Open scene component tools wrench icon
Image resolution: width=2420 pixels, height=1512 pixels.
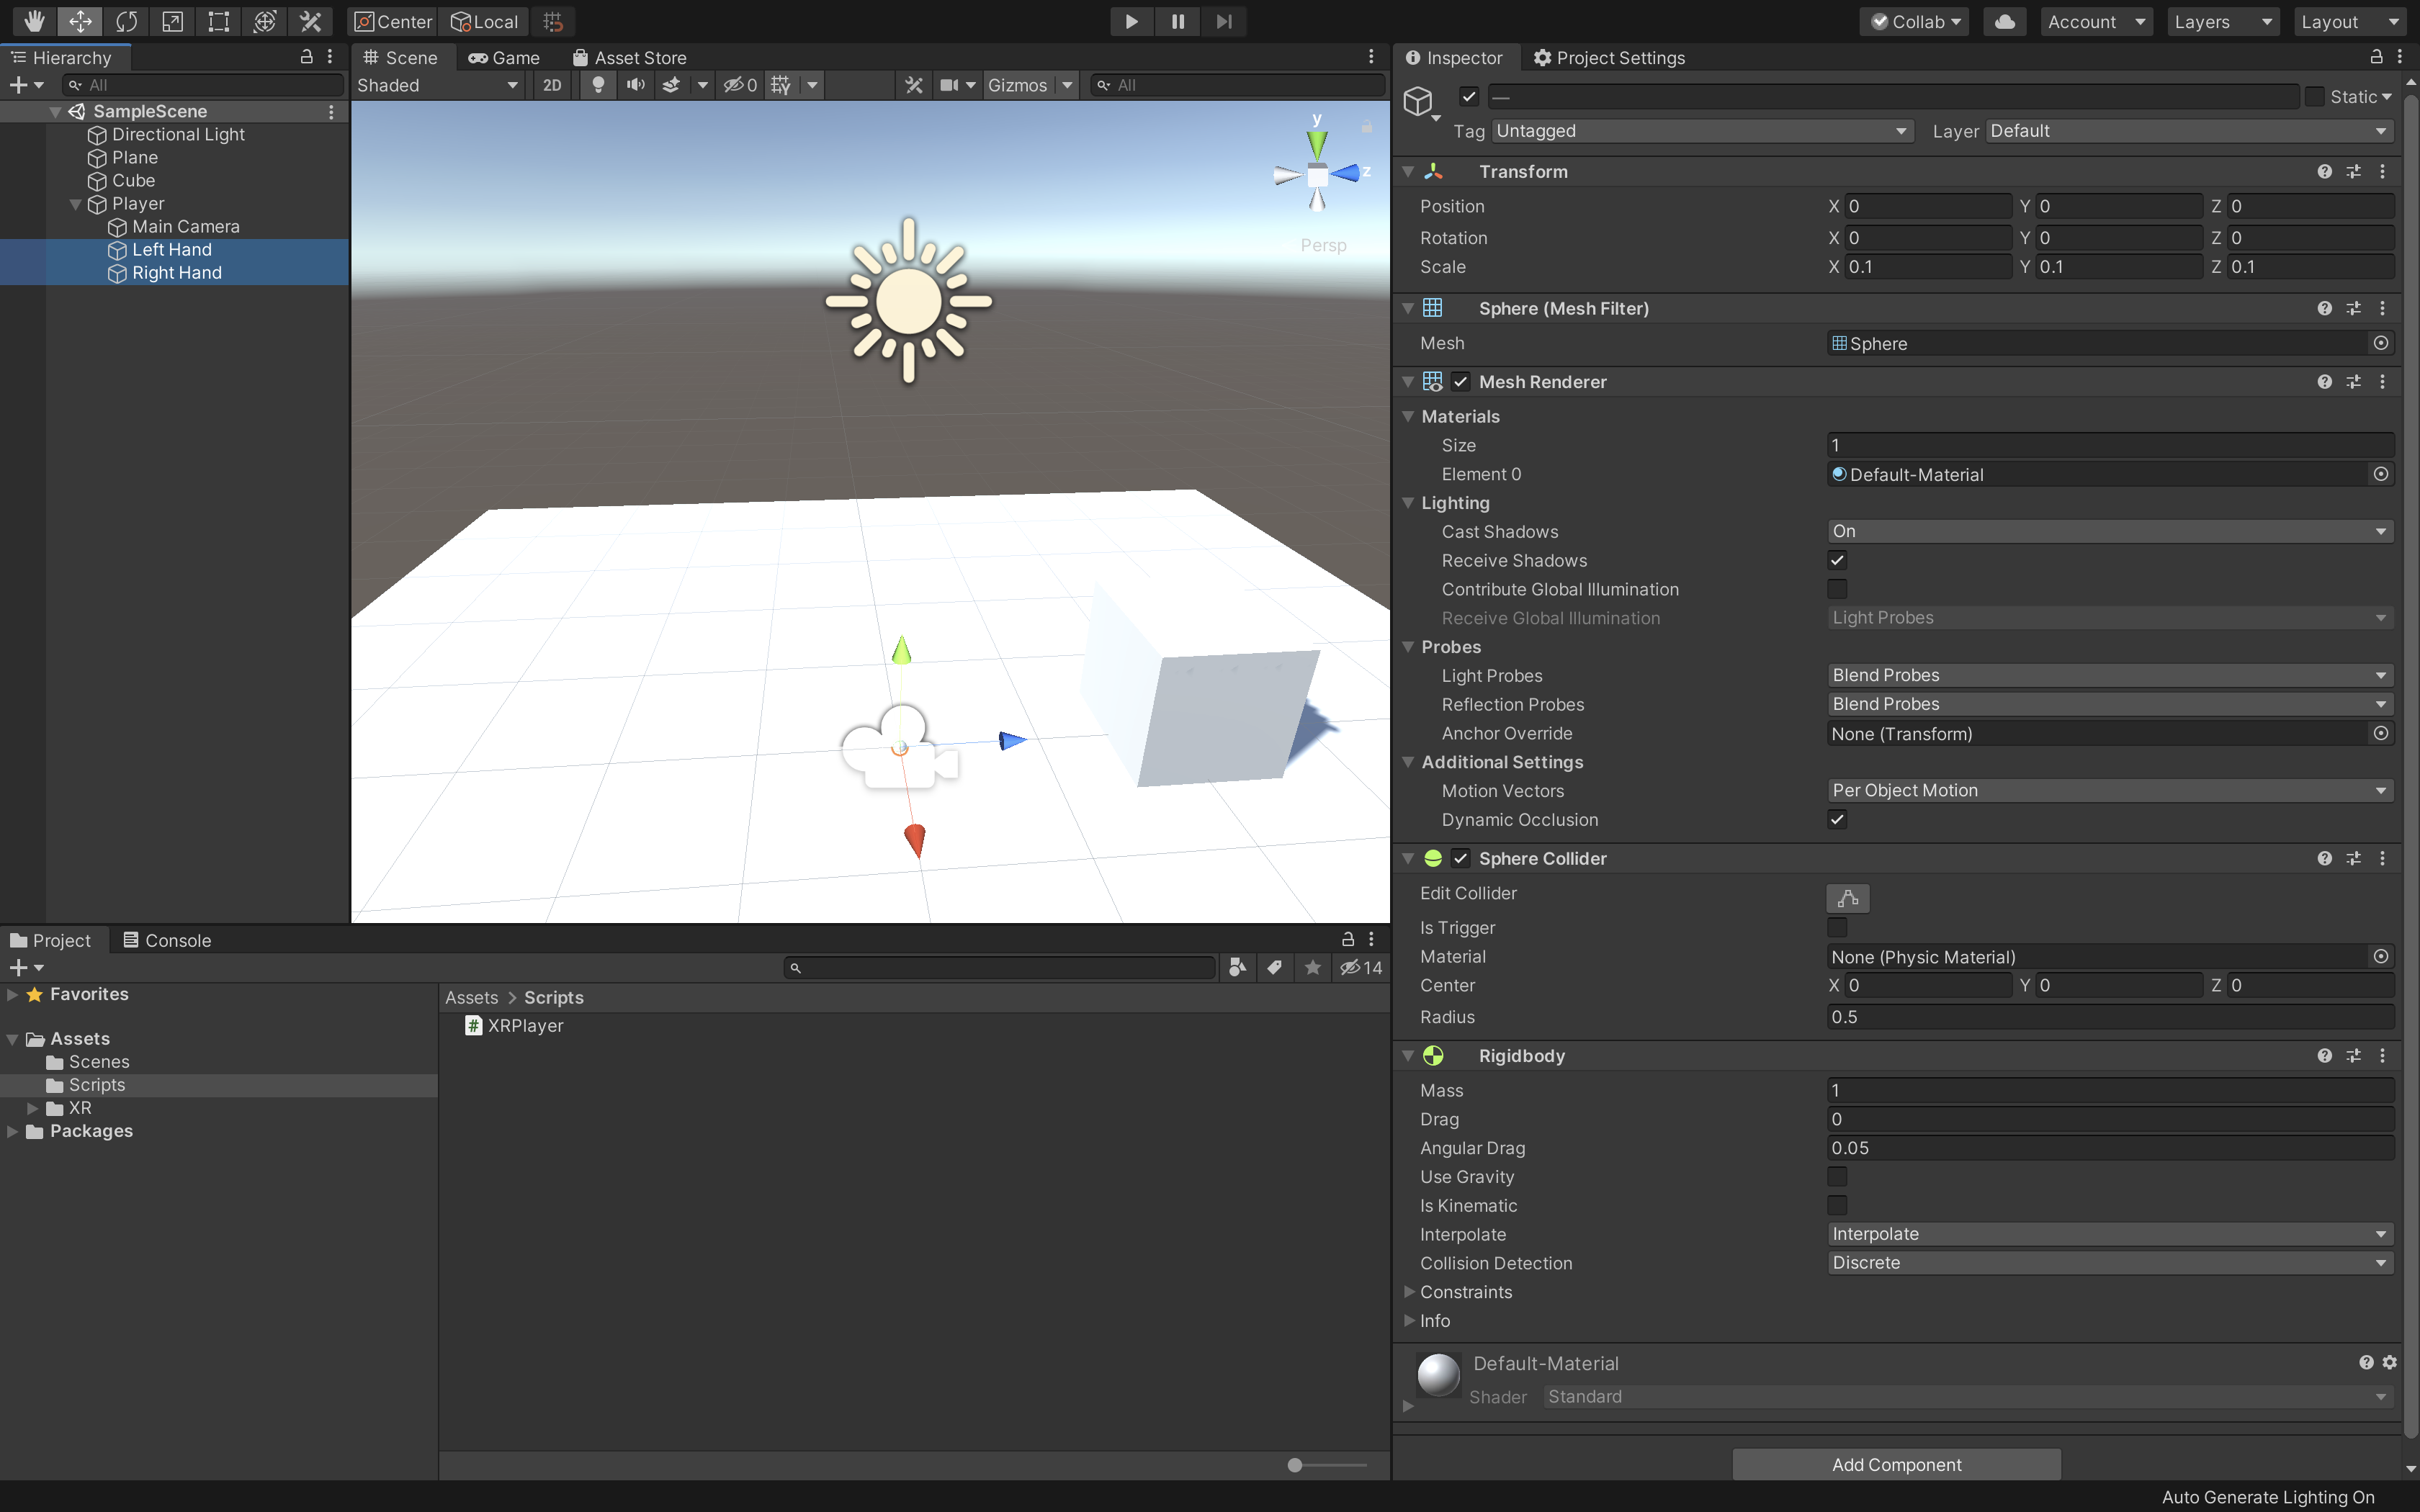[x=913, y=85]
